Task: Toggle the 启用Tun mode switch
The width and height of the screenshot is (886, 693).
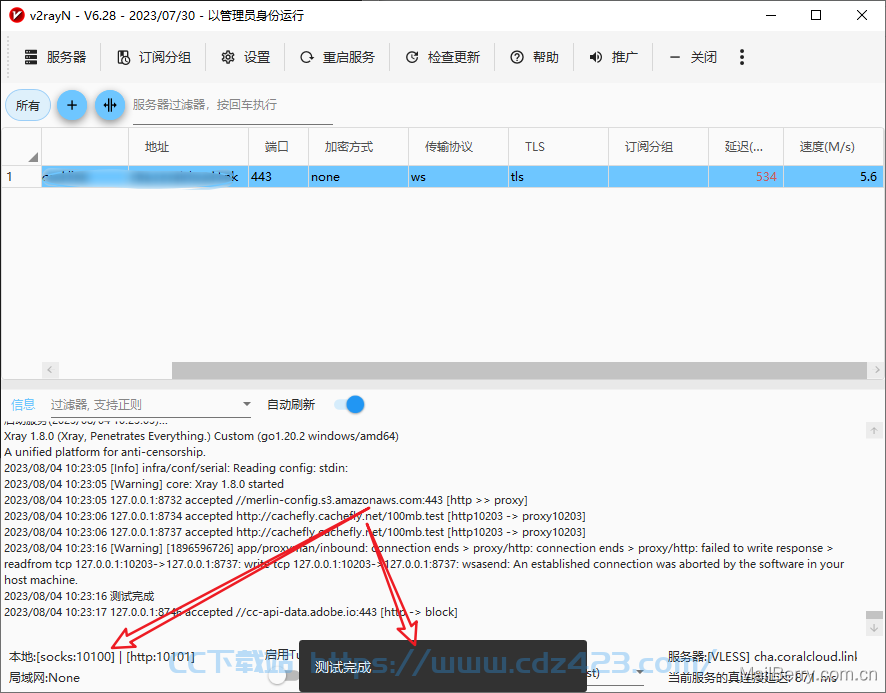Action: [x=284, y=675]
